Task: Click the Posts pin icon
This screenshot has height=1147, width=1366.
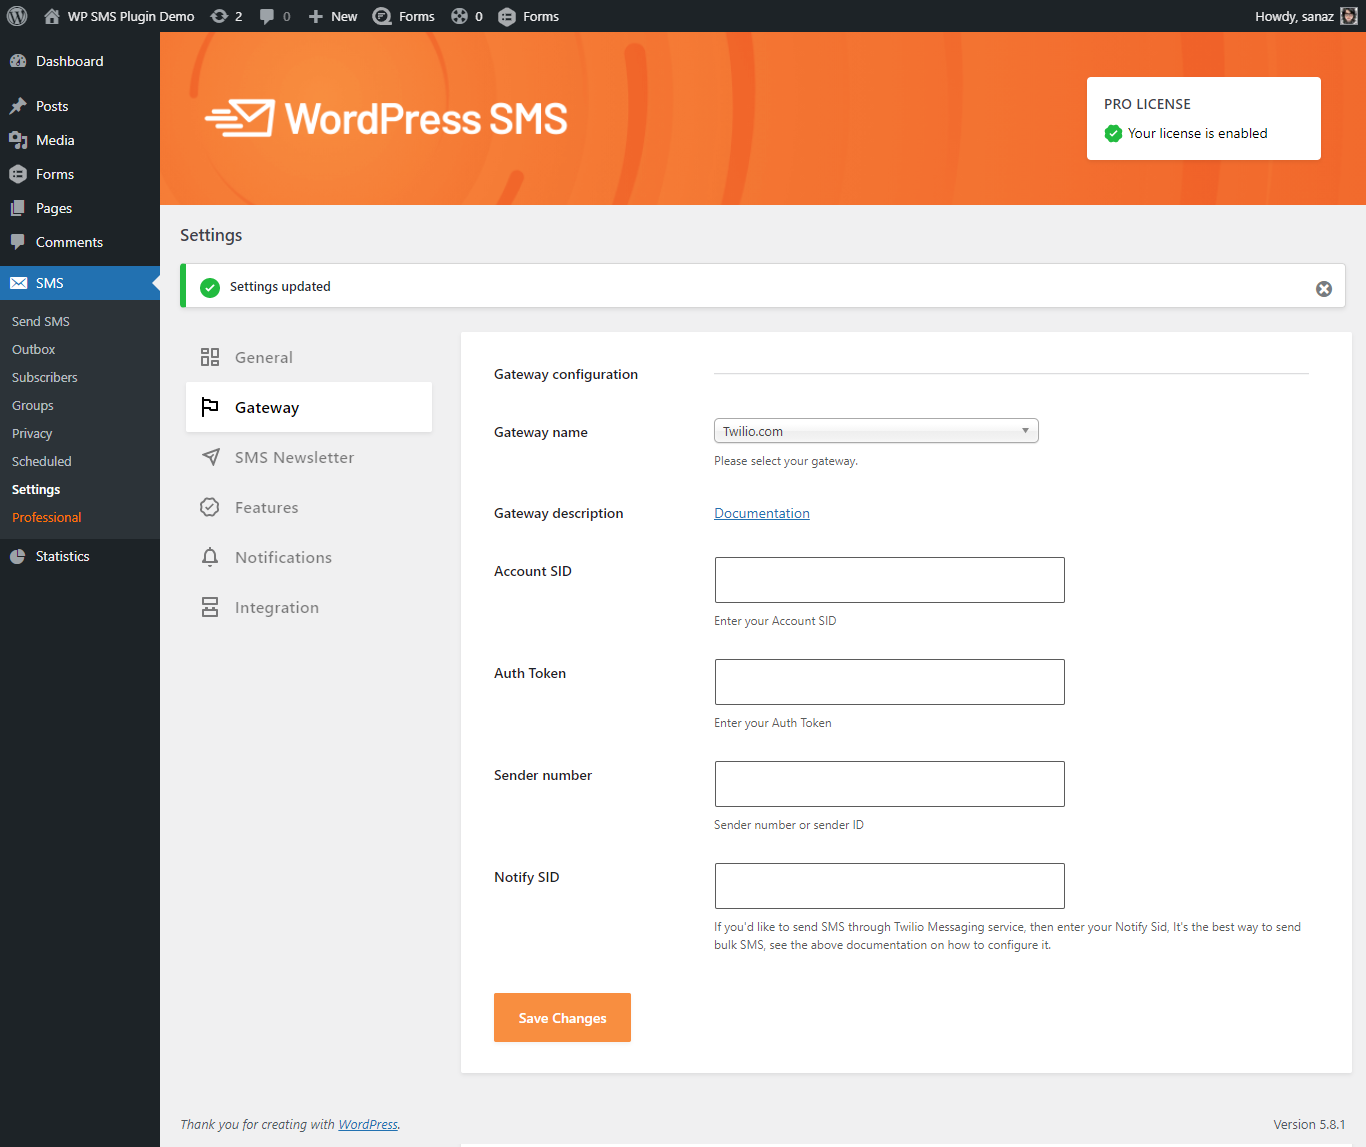Action: click(x=18, y=106)
